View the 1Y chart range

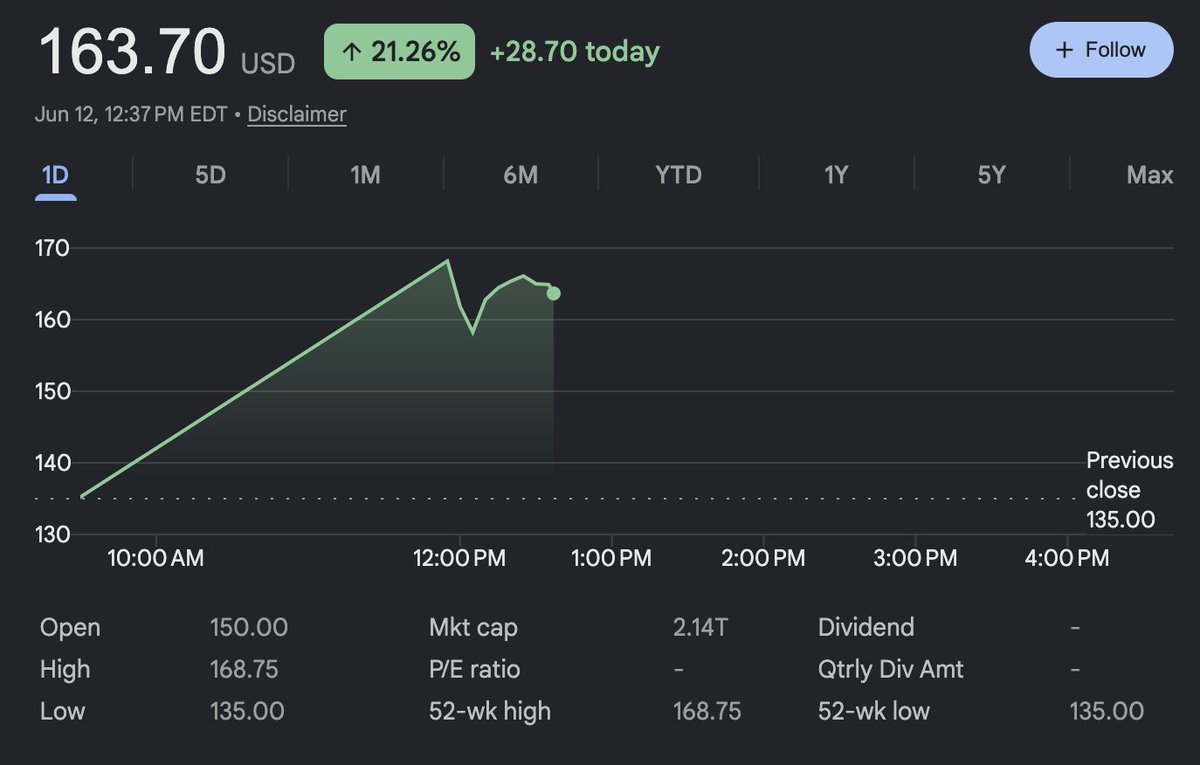point(836,175)
